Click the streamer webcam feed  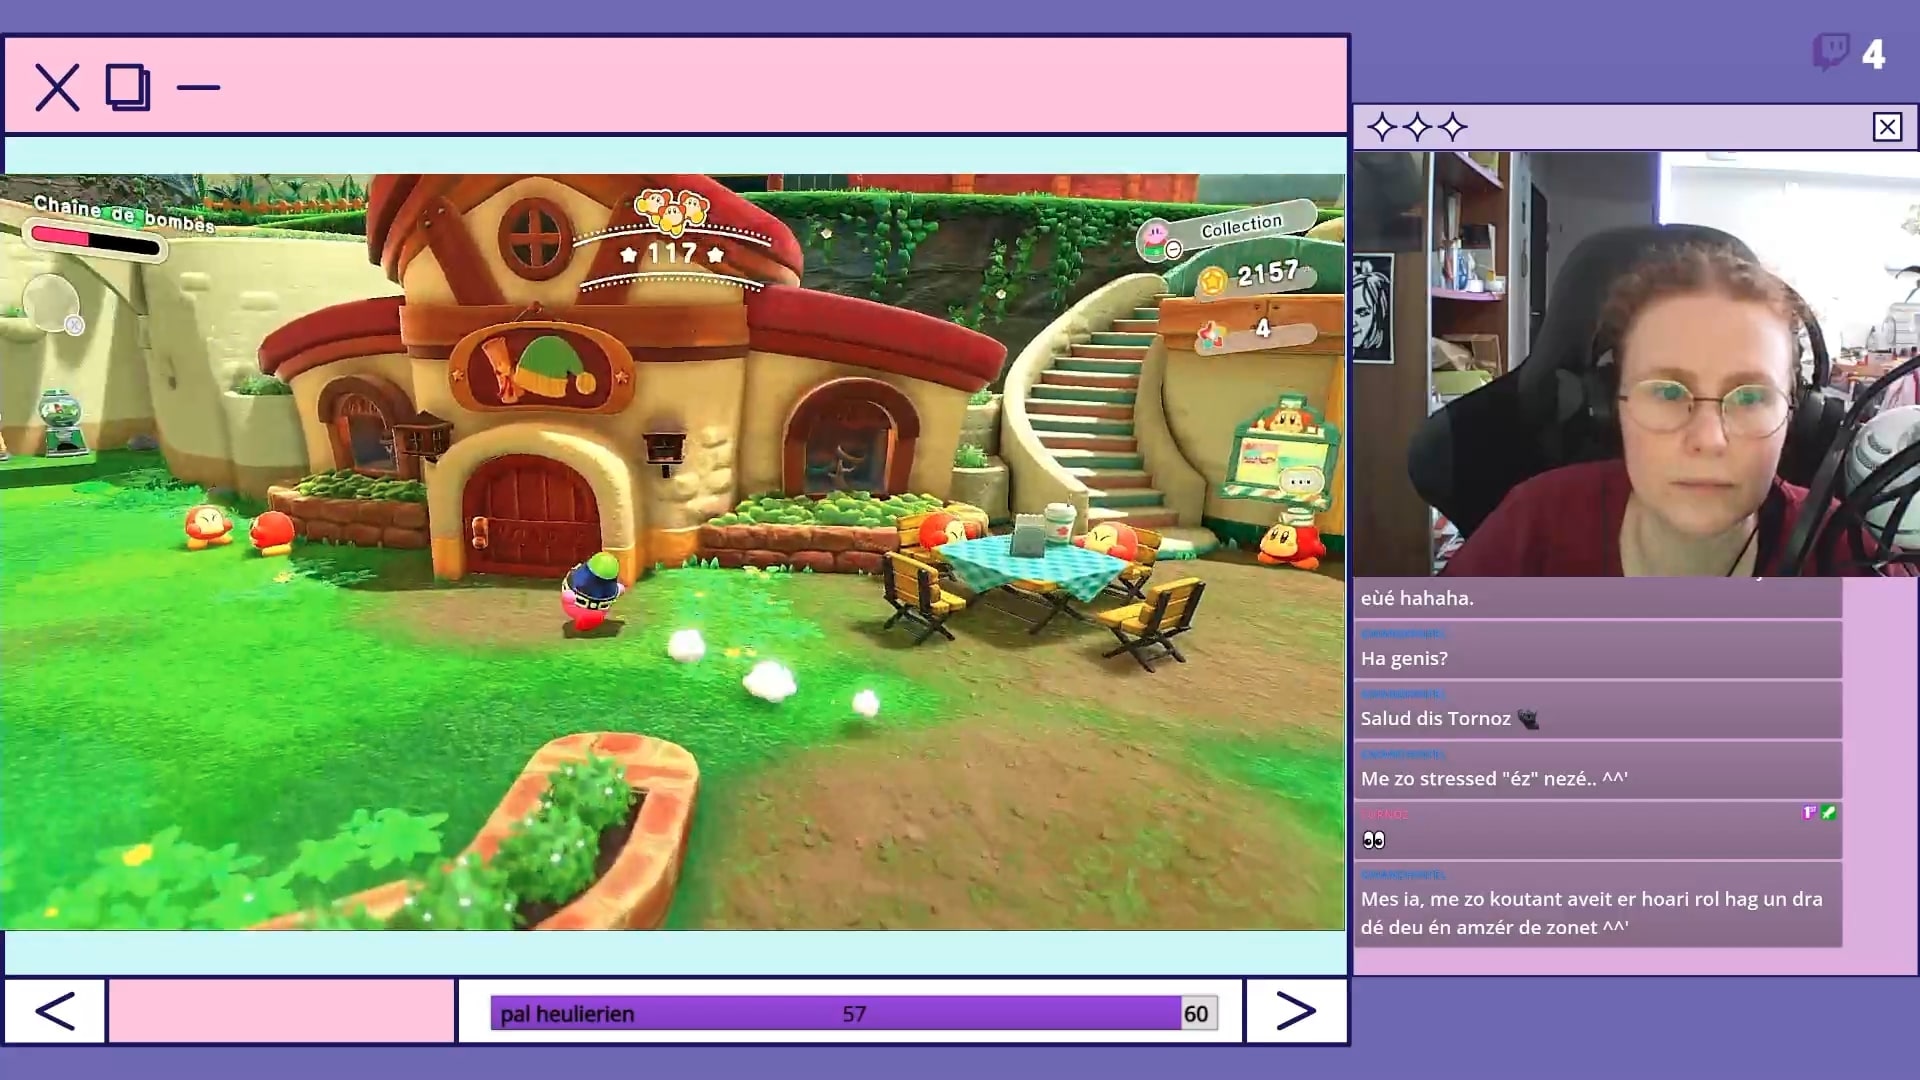coord(1636,364)
